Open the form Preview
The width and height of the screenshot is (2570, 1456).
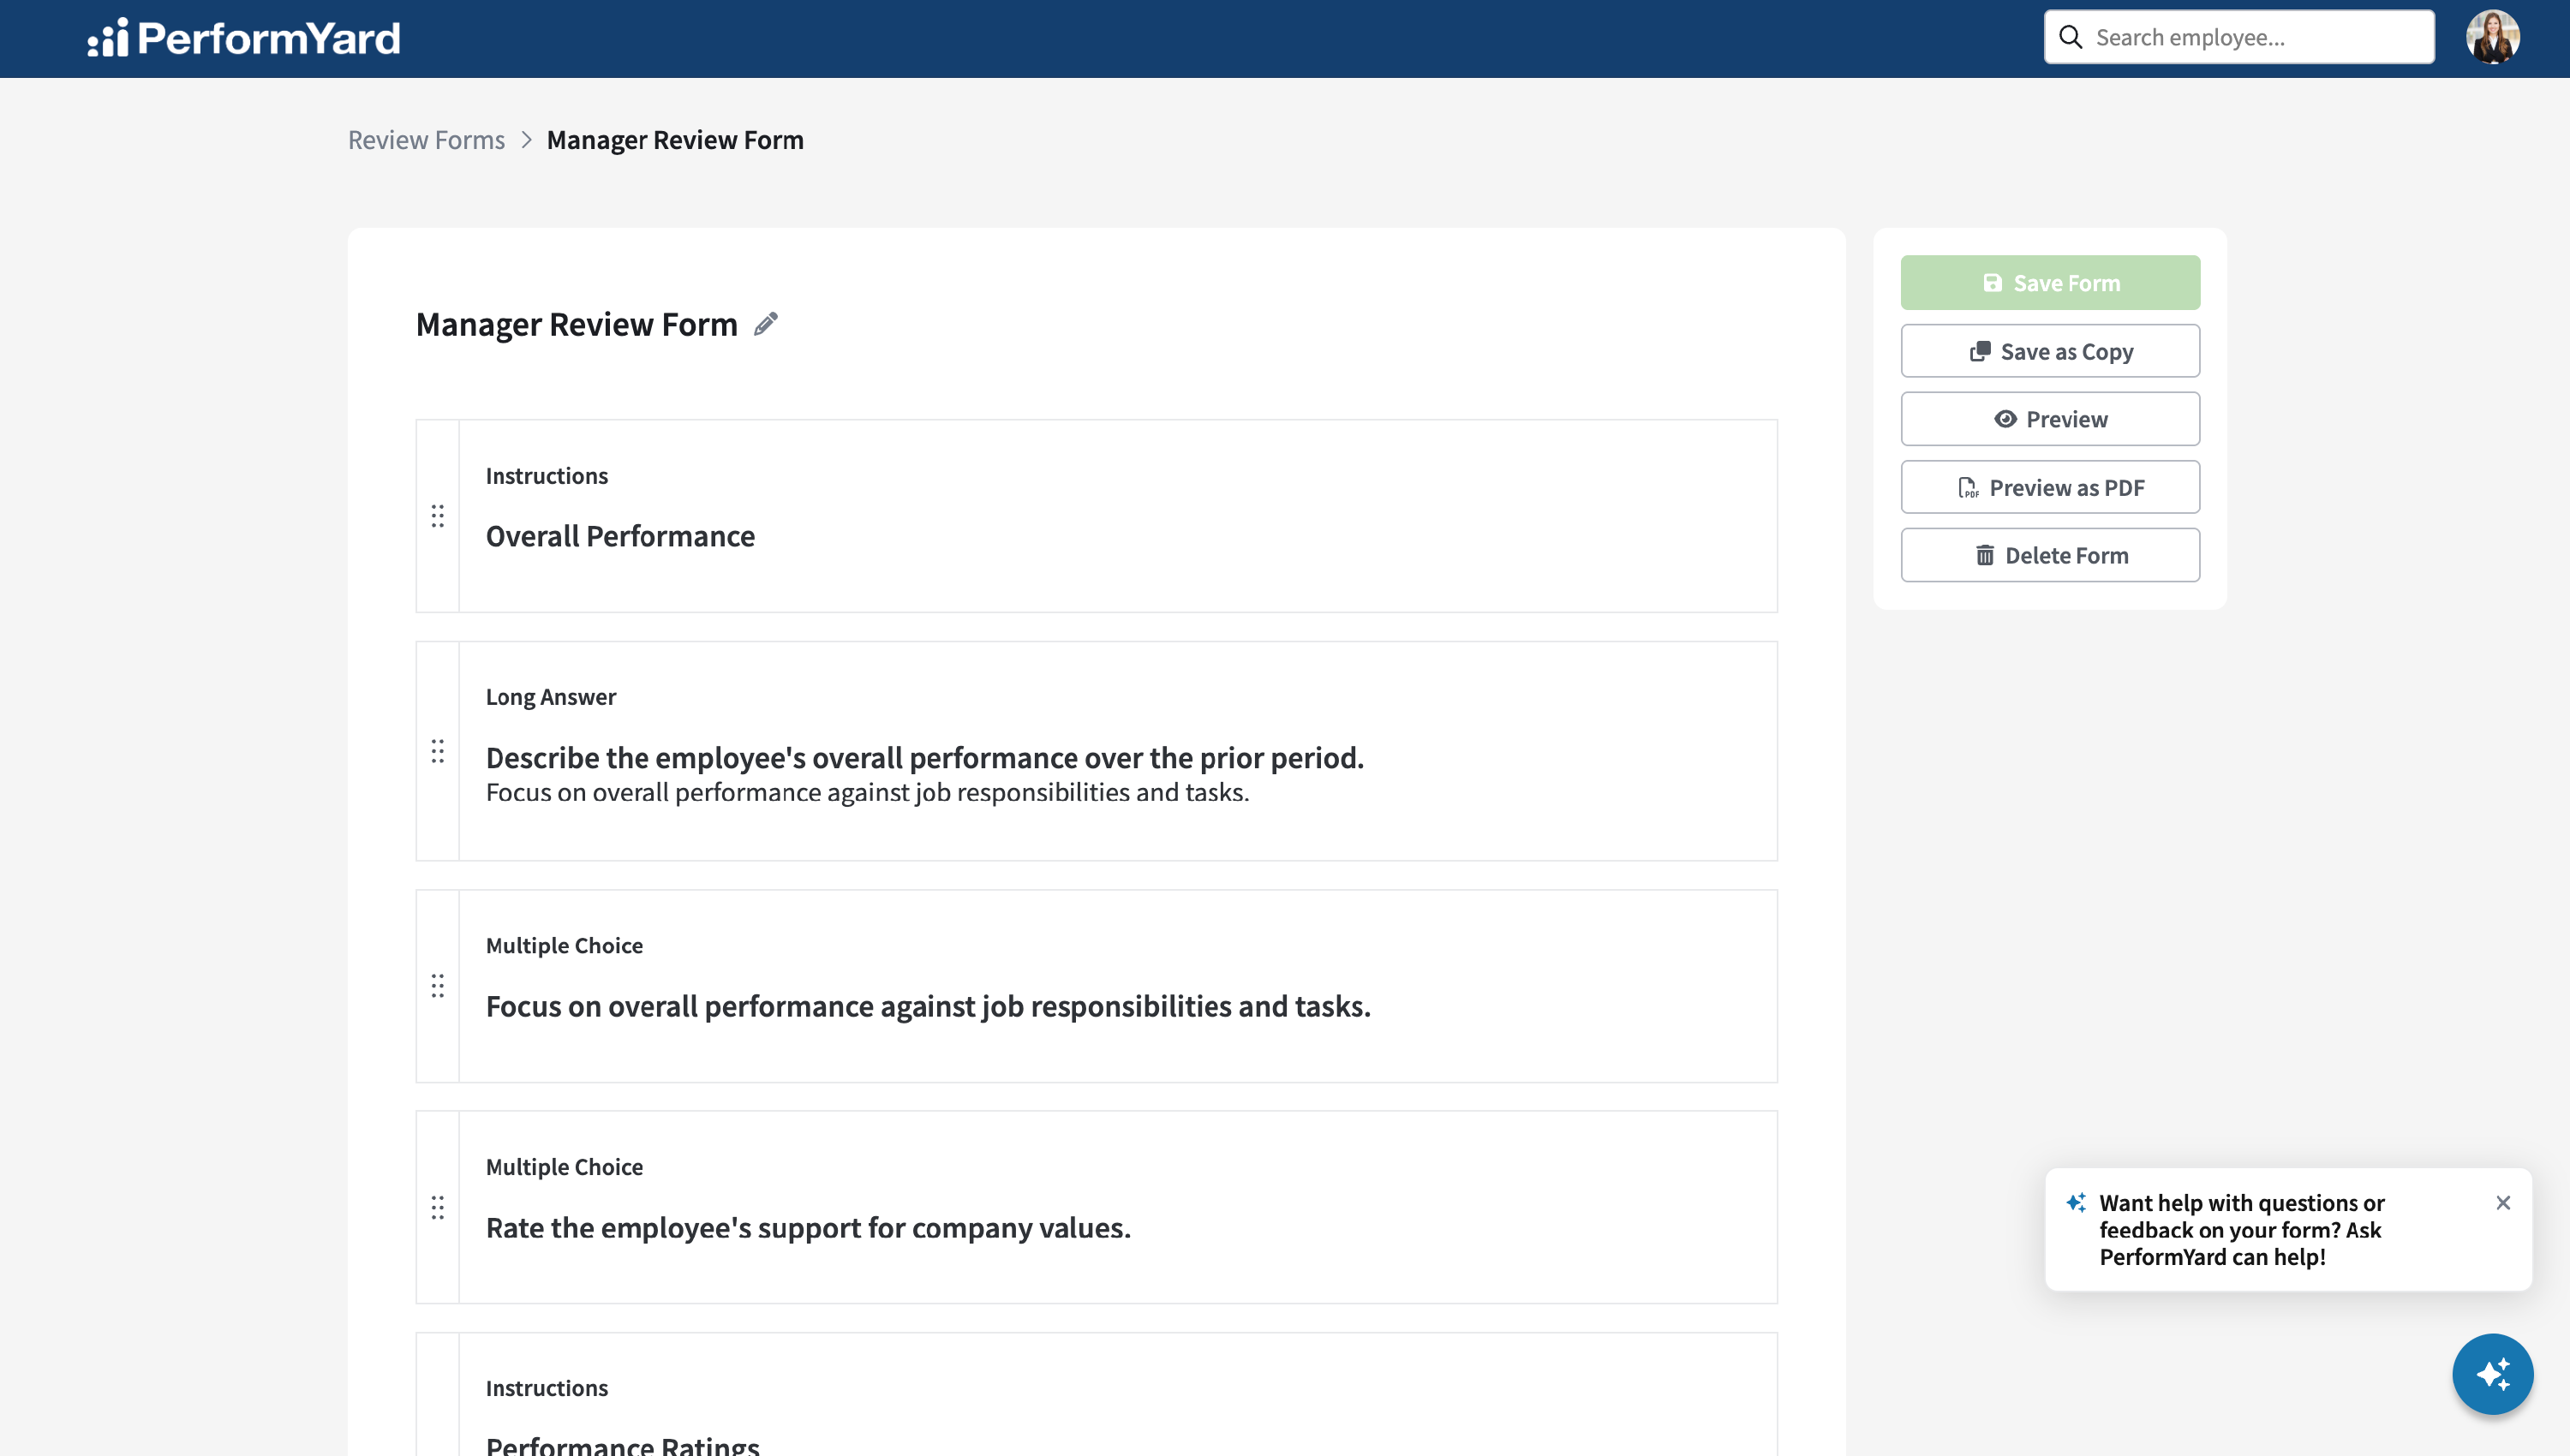(2050, 419)
